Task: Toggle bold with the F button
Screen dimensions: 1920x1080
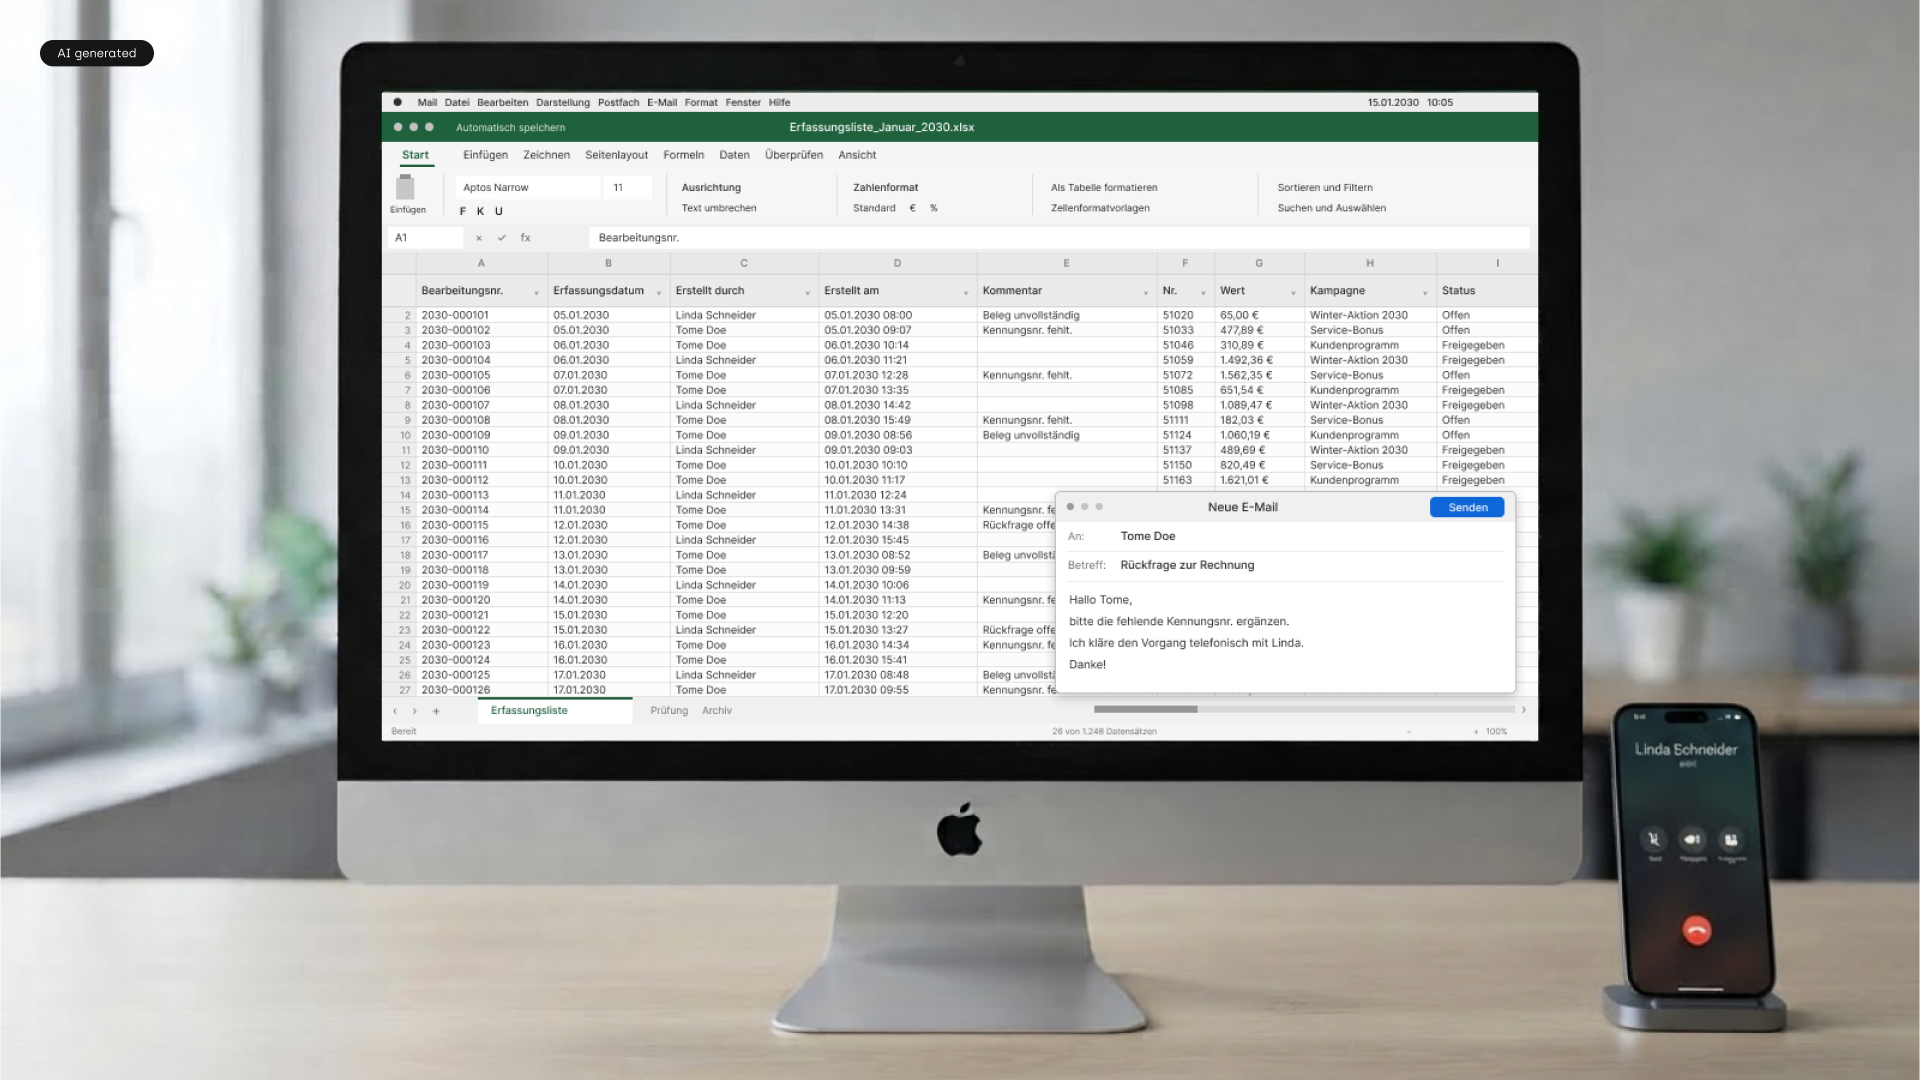Action: (x=463, y=211)
